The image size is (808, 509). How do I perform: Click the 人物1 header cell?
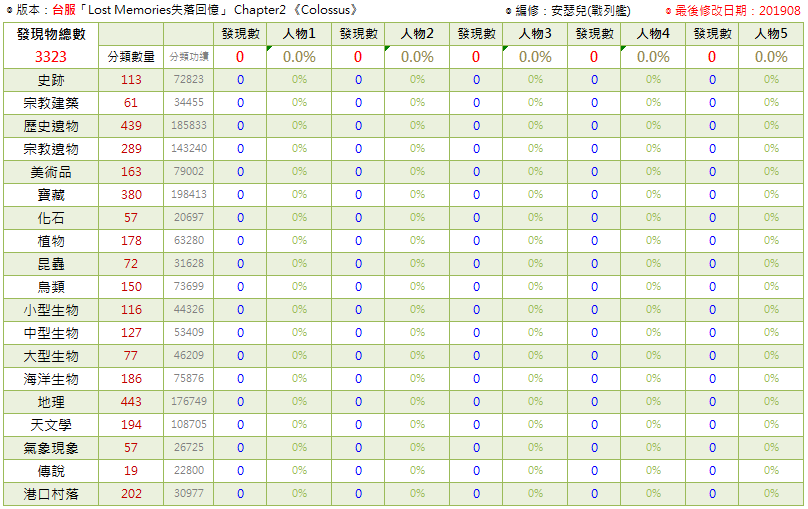299,34
